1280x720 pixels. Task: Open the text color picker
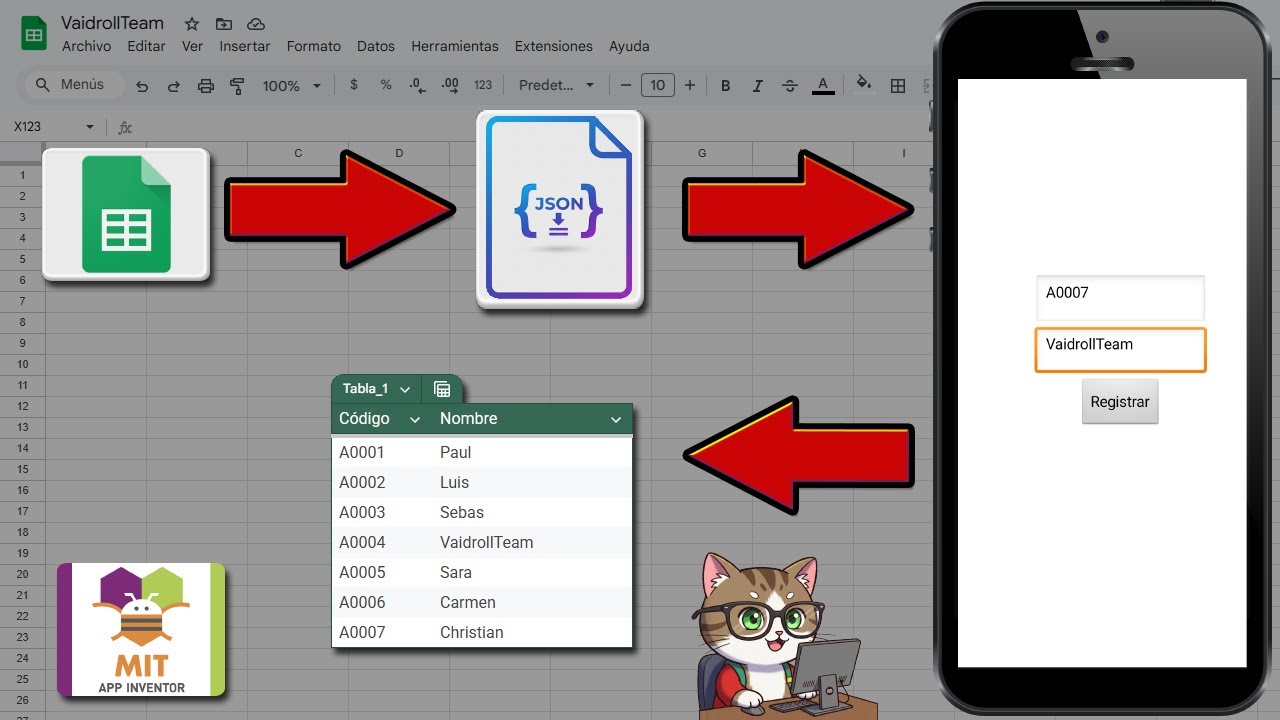(x=823, y=86)
